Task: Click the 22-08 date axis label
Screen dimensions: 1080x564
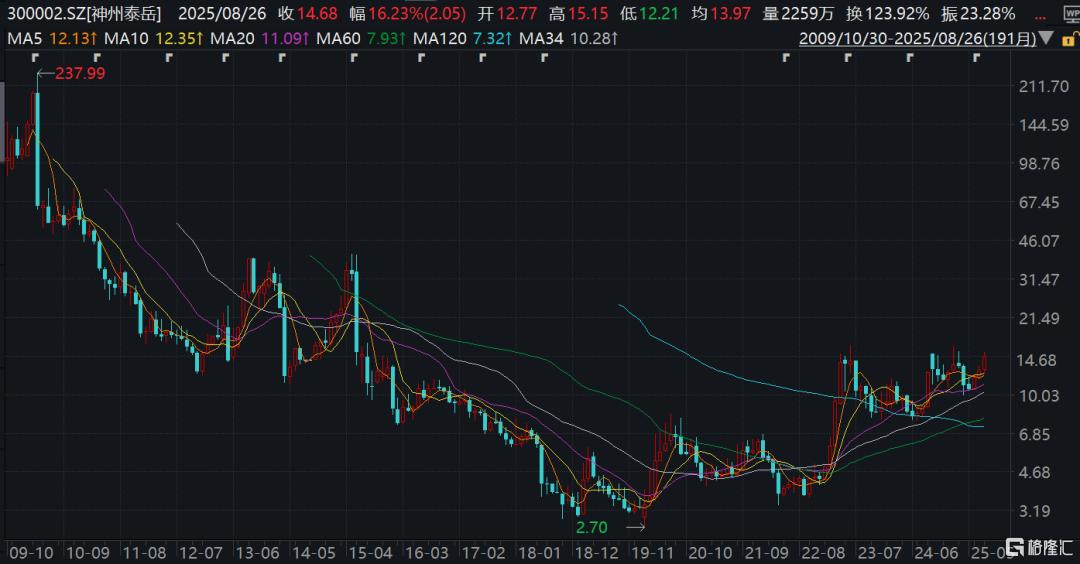Action: (x=822, y=552)
